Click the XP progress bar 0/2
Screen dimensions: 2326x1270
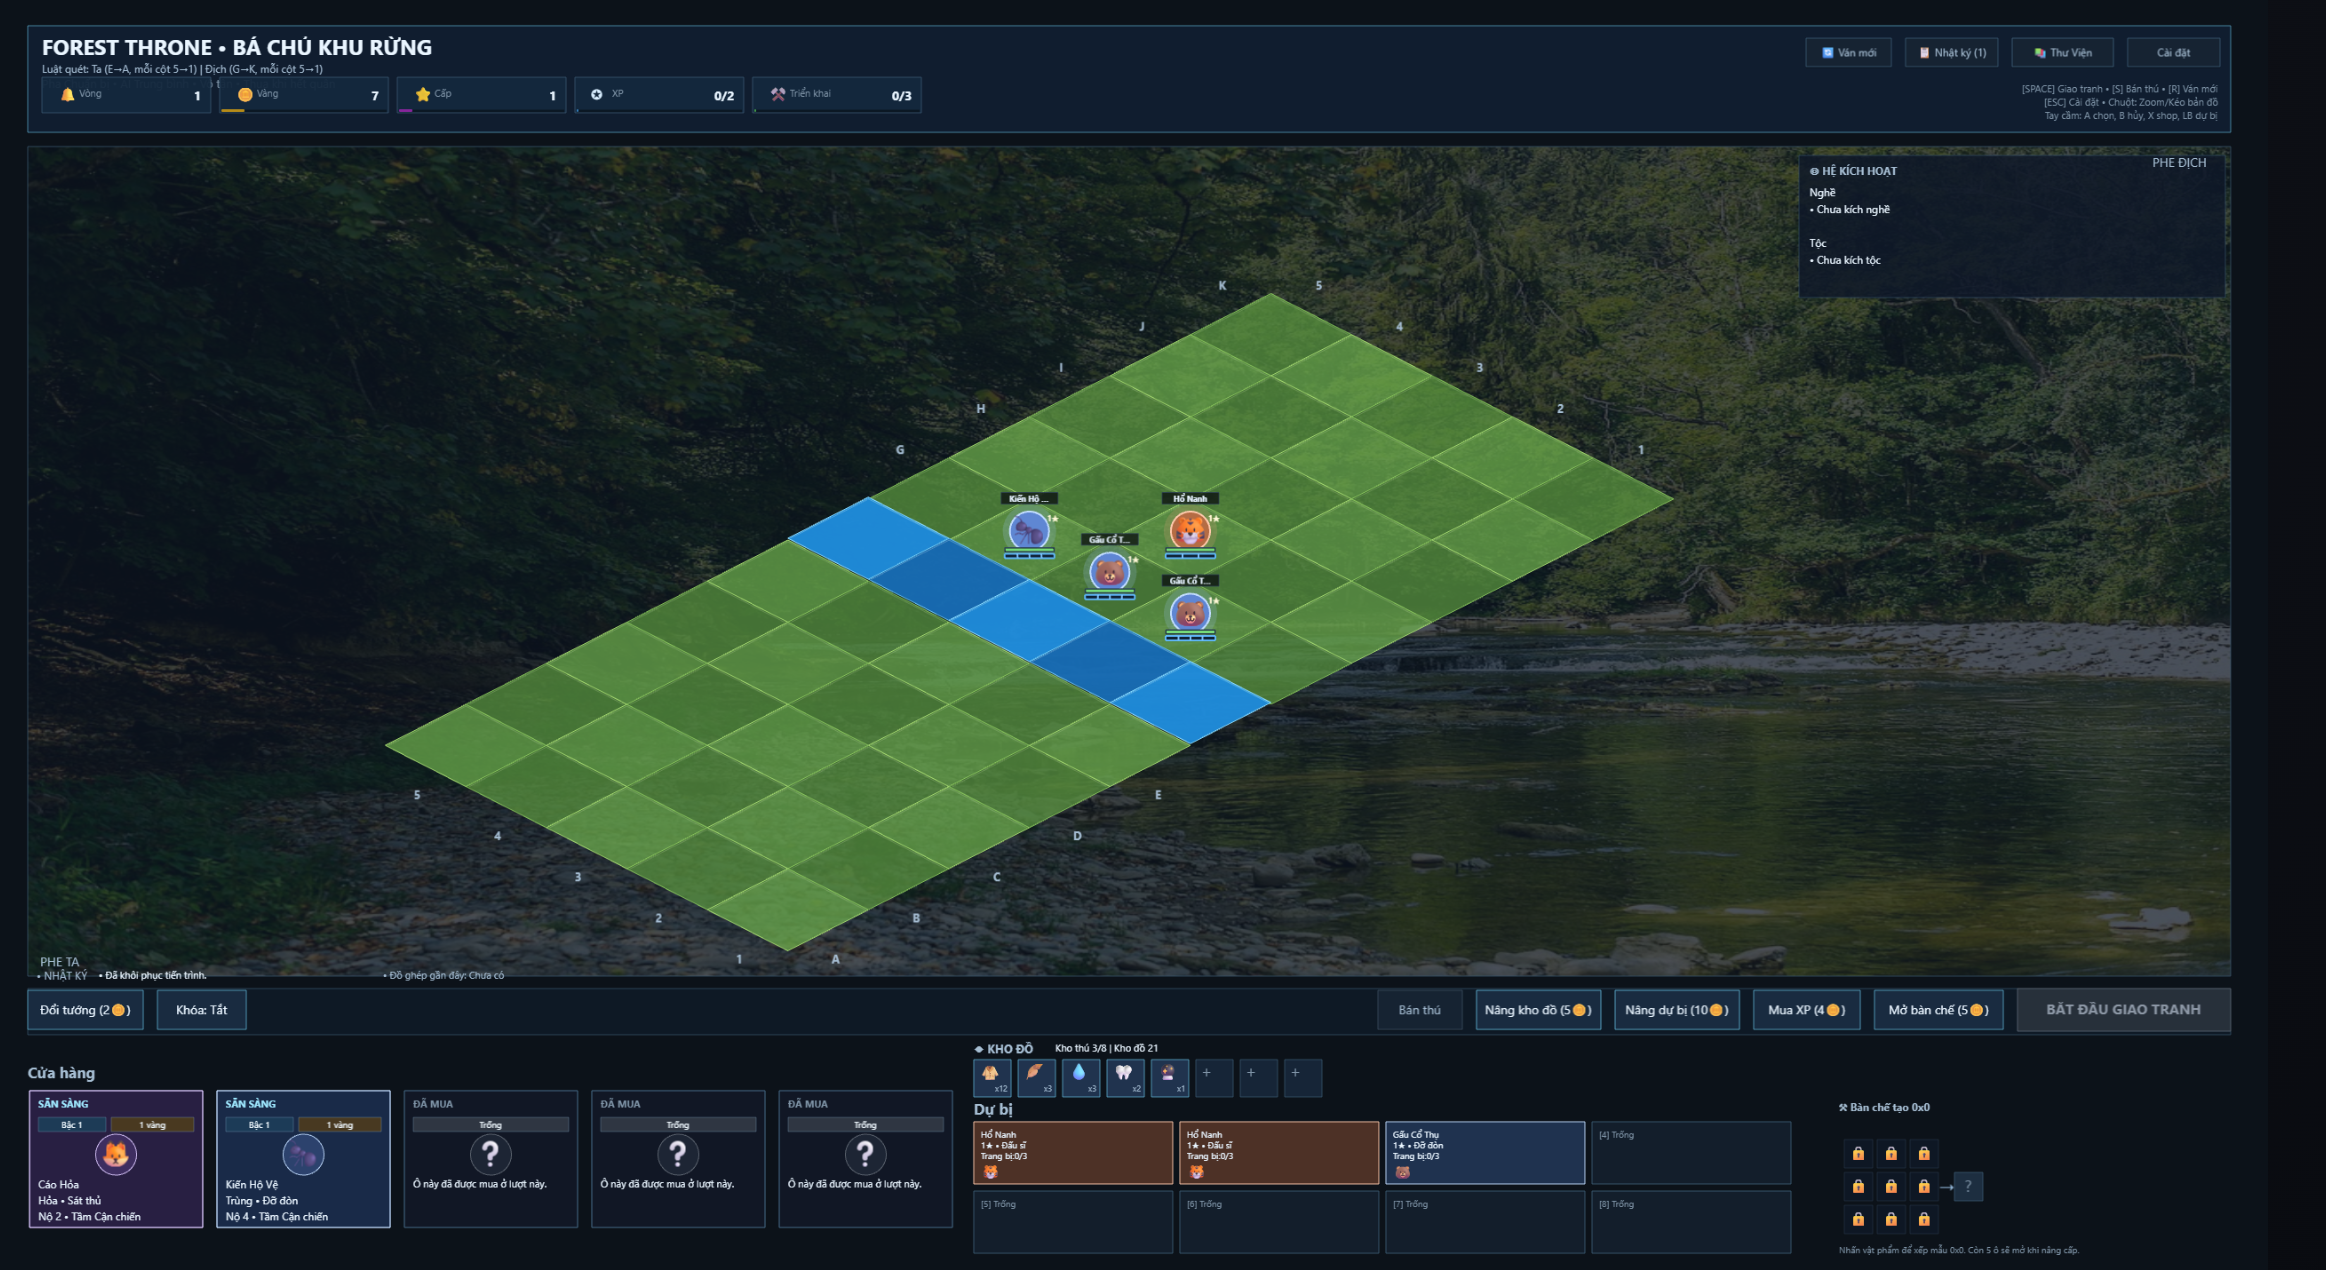pos(659,95)
